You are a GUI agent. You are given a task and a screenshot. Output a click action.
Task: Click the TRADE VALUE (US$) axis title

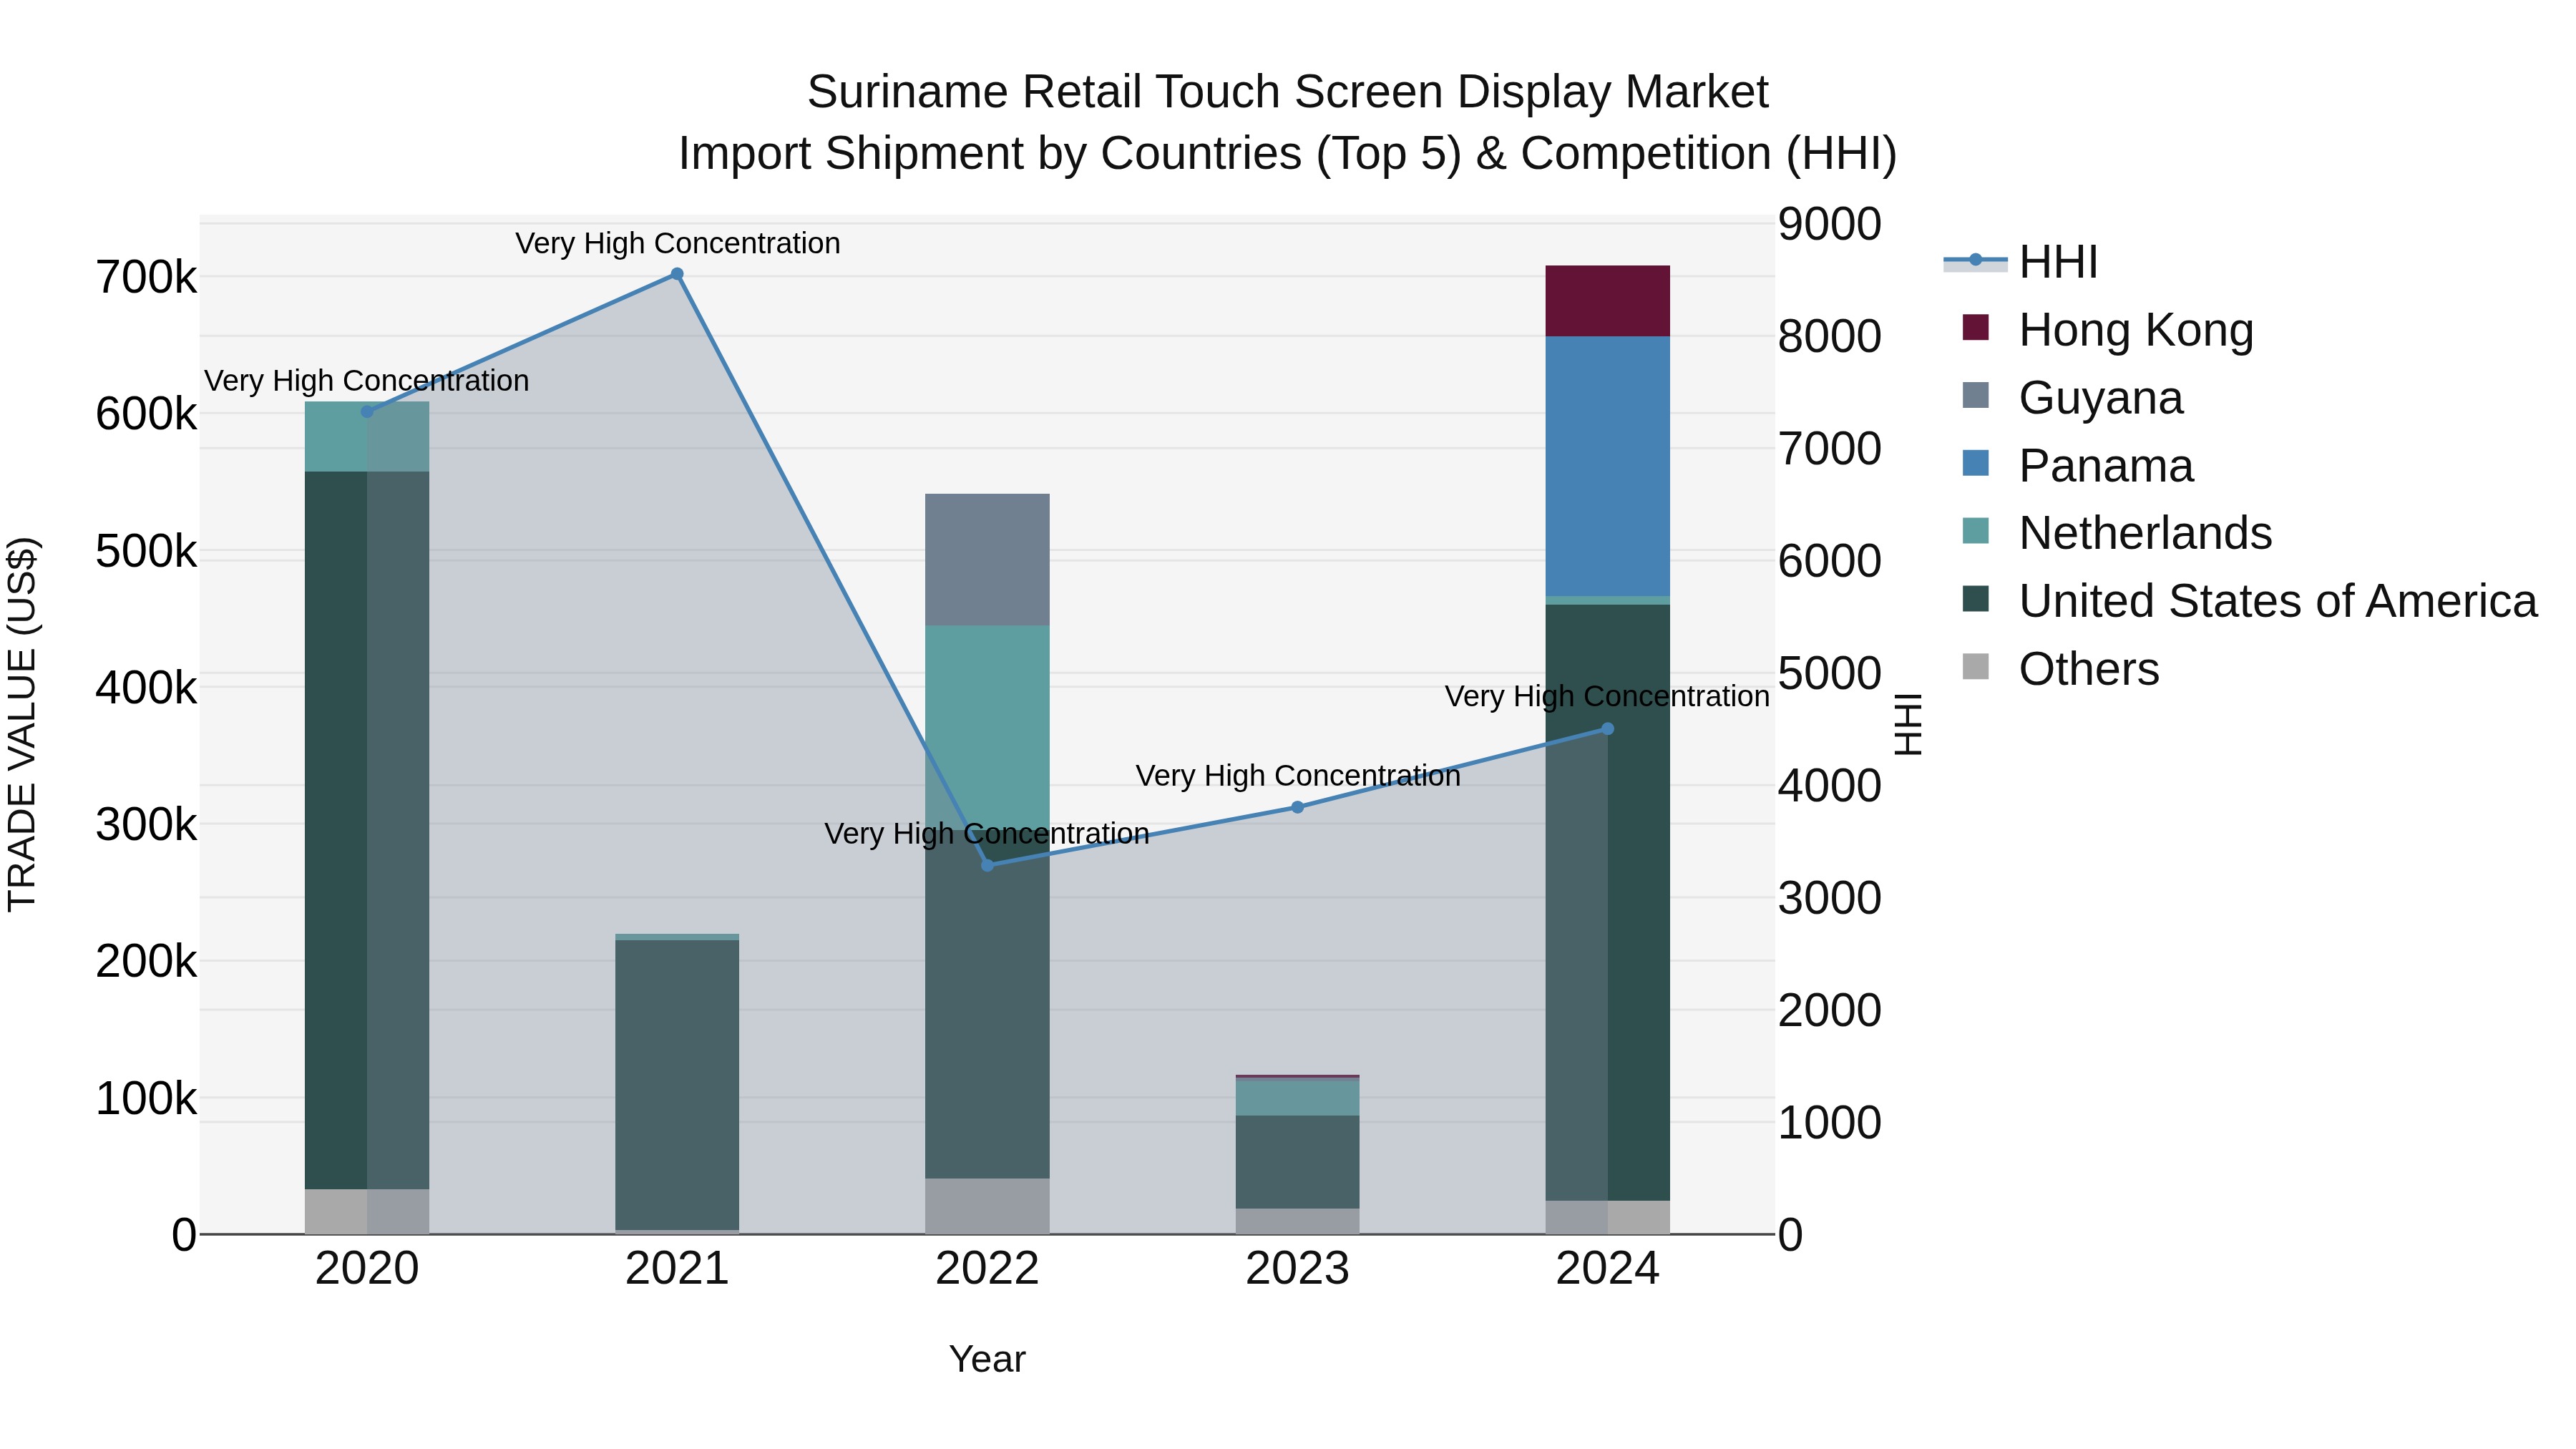click(22, 724)
